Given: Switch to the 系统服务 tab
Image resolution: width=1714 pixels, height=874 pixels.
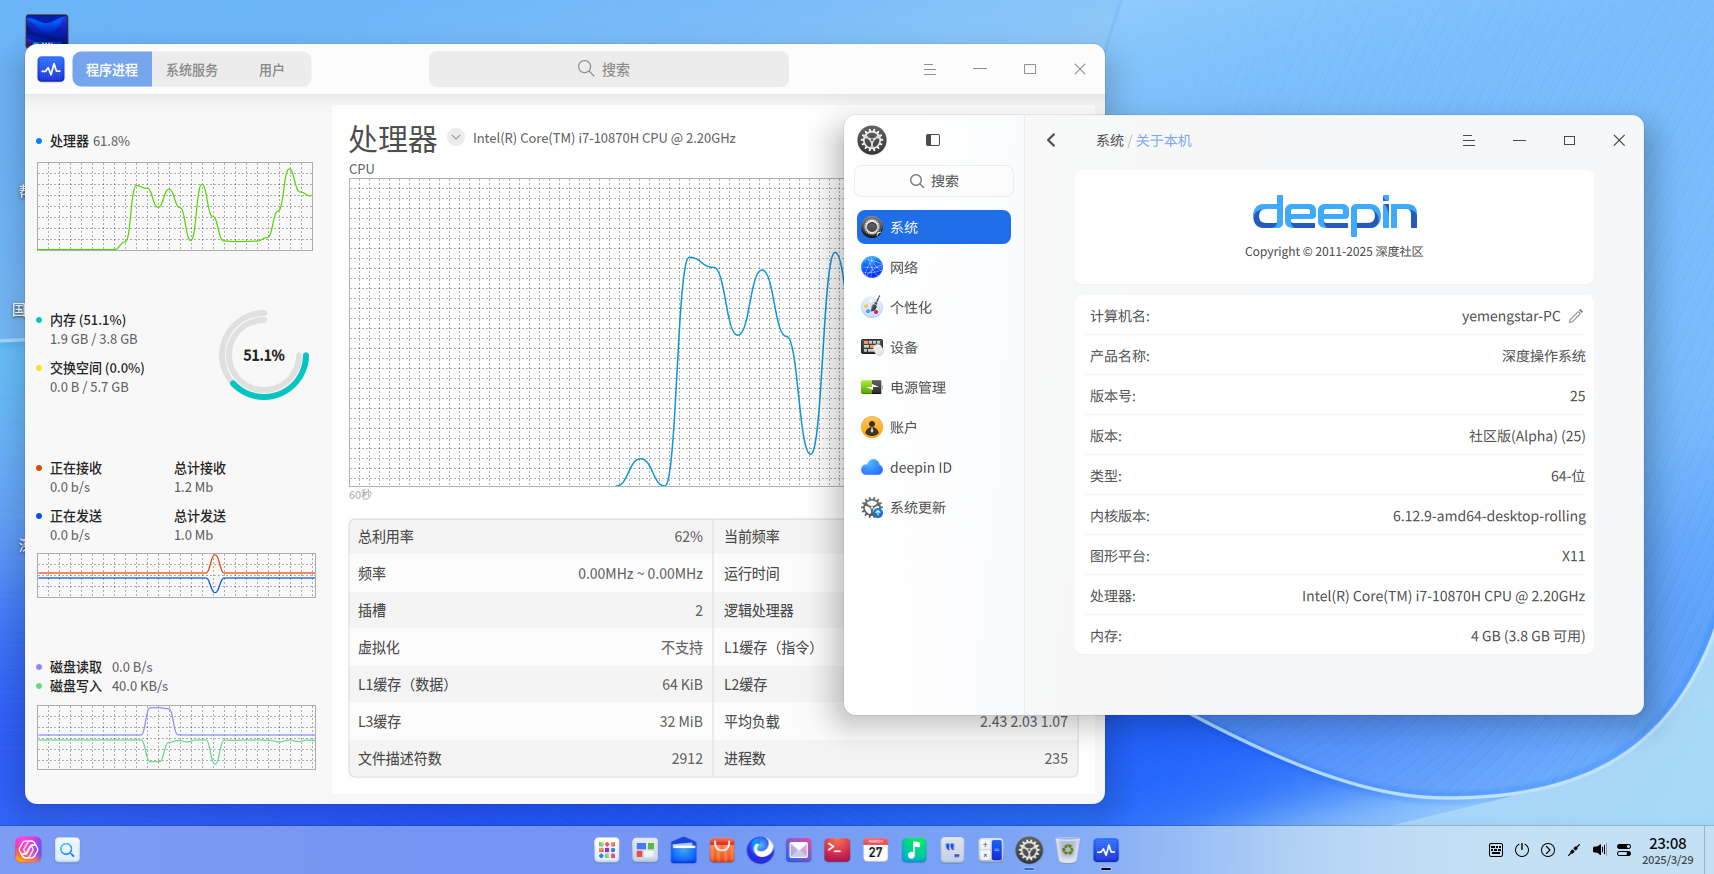Looking at the screenshot, I should (192, 70).
